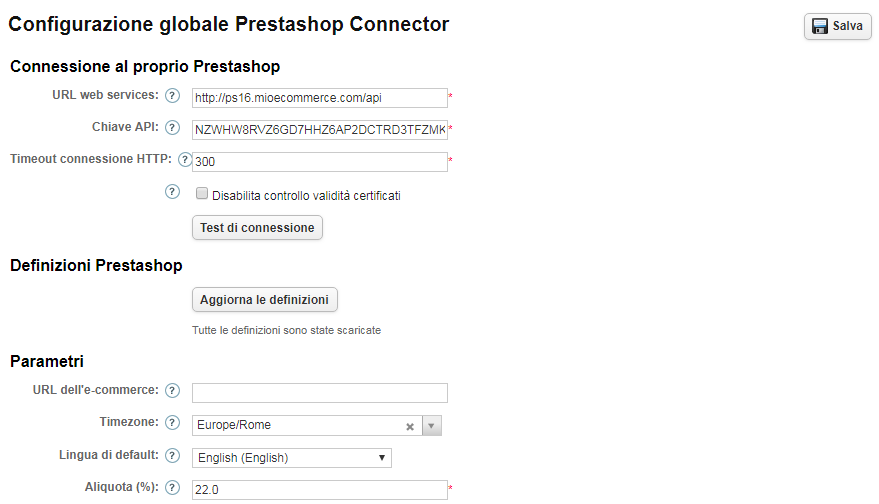
Task: Select the Timeout connessione HTTP field
Action: tap(320, 161)
